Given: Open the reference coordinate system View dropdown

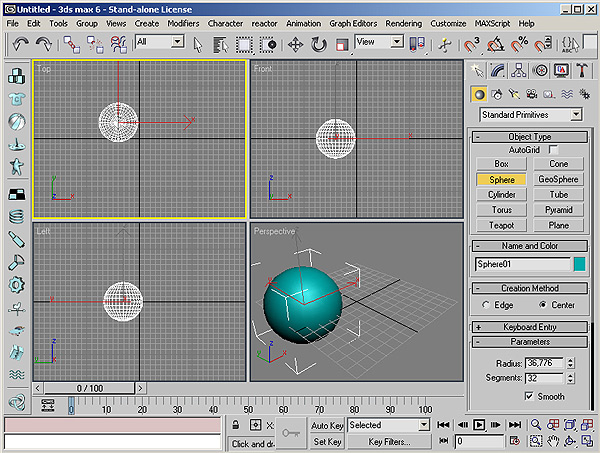Looking at the screenshot, I should 379,42.
